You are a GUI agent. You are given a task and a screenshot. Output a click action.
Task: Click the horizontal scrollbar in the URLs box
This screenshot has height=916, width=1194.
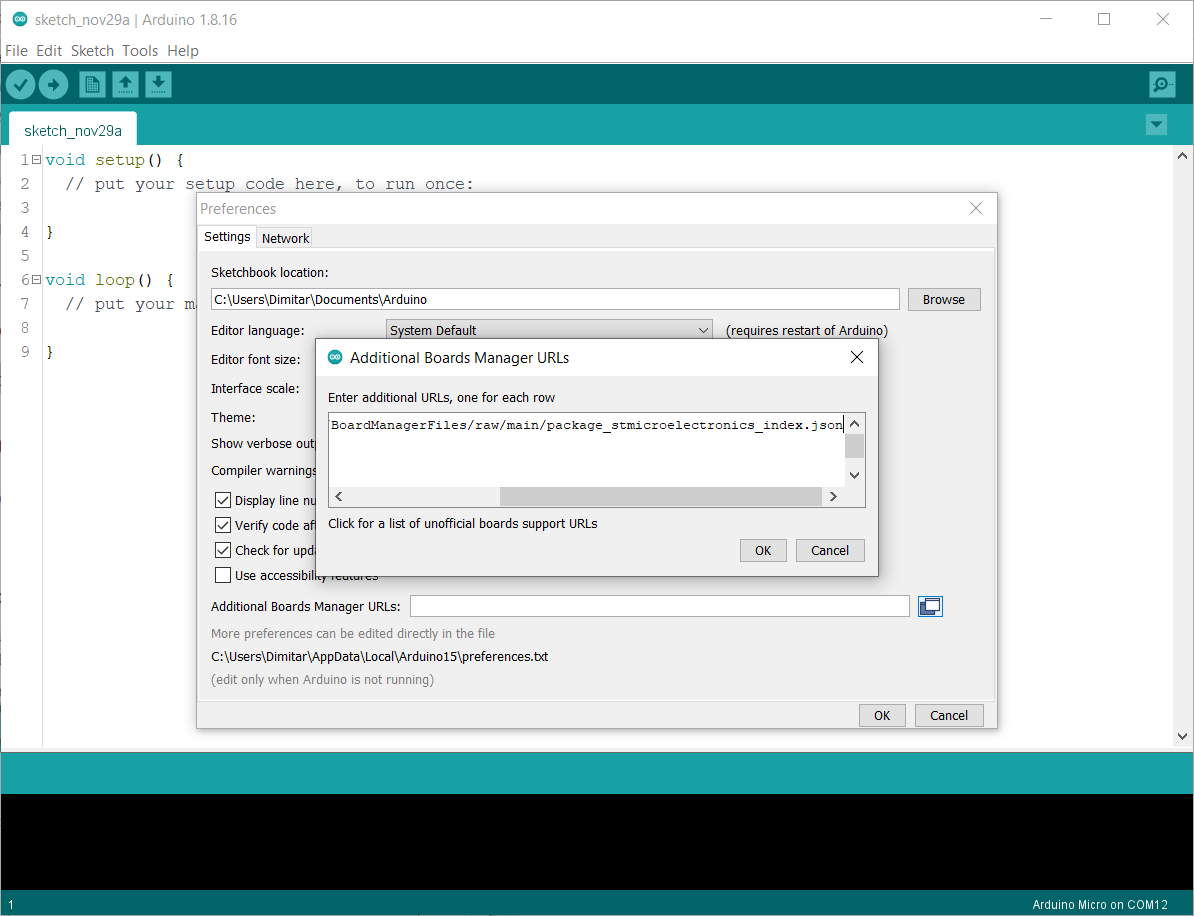click(660, 496)
